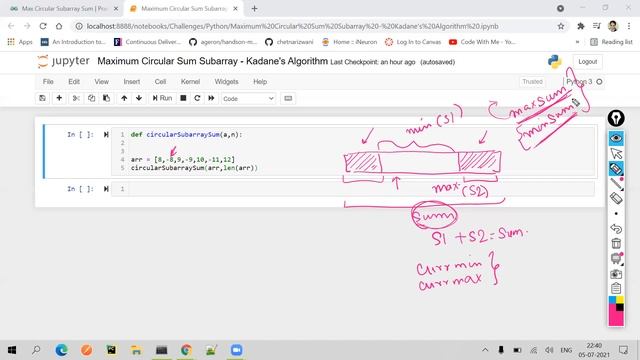Open the whiteboard or blackboard tool

(616, 259)
